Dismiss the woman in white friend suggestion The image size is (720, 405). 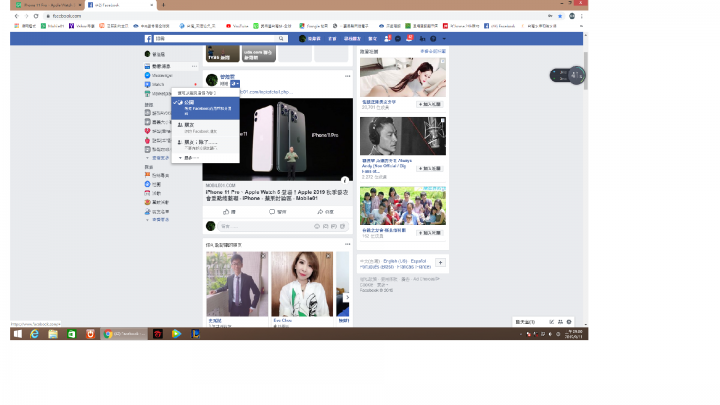coord(328,256)
